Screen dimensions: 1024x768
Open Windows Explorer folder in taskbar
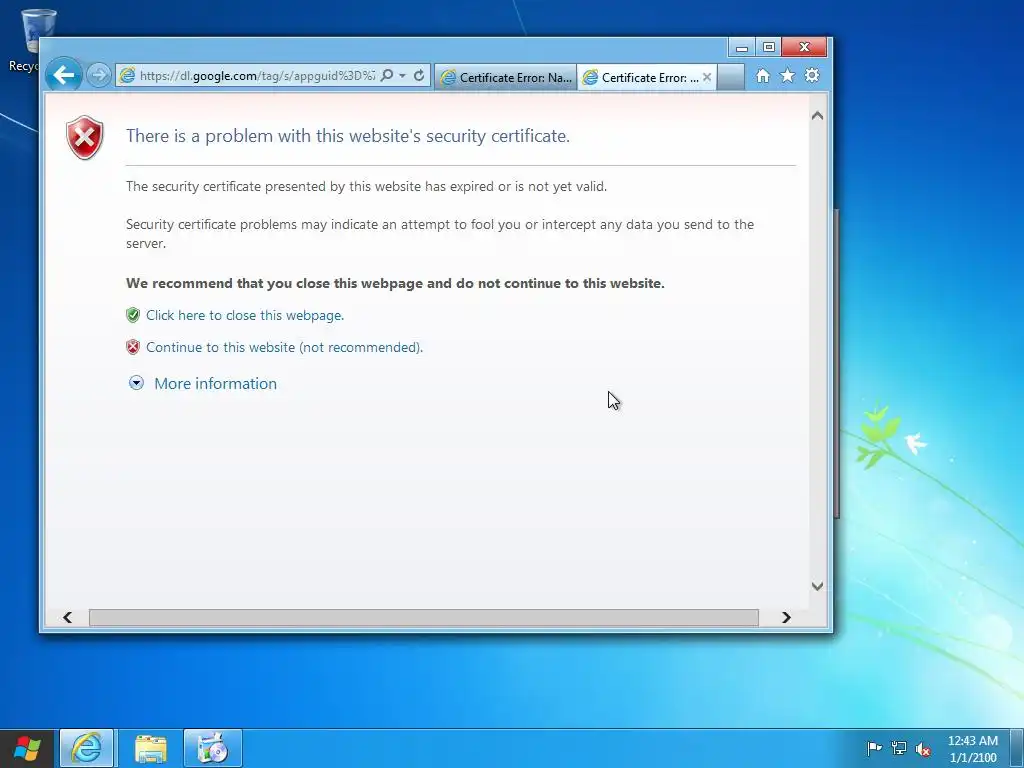click(151, 748)
